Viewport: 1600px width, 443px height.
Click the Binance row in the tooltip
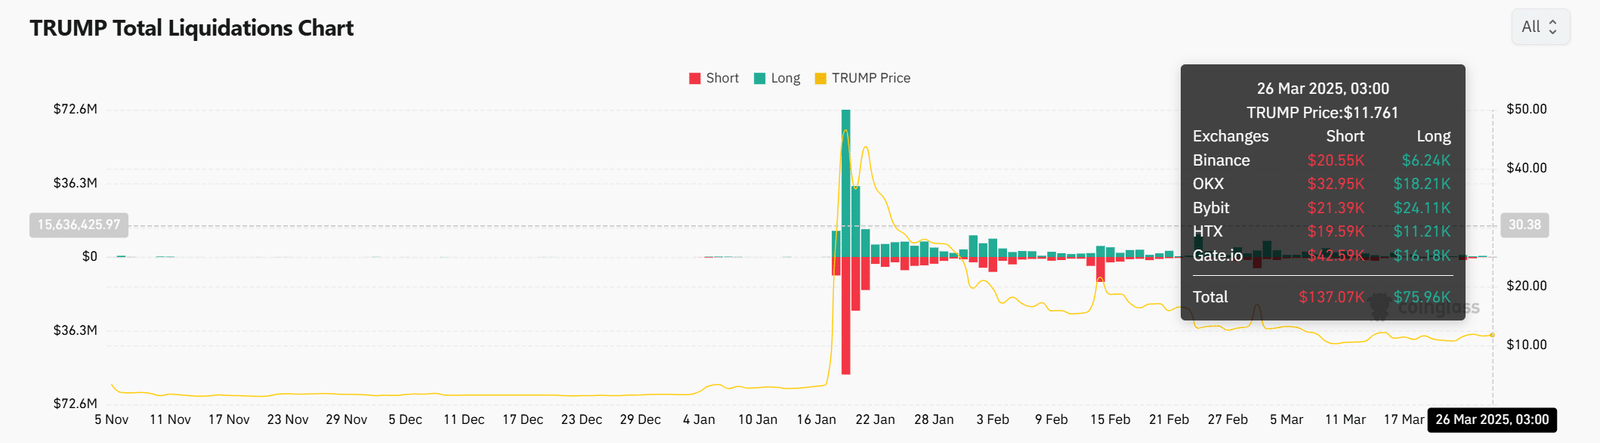1321,160
